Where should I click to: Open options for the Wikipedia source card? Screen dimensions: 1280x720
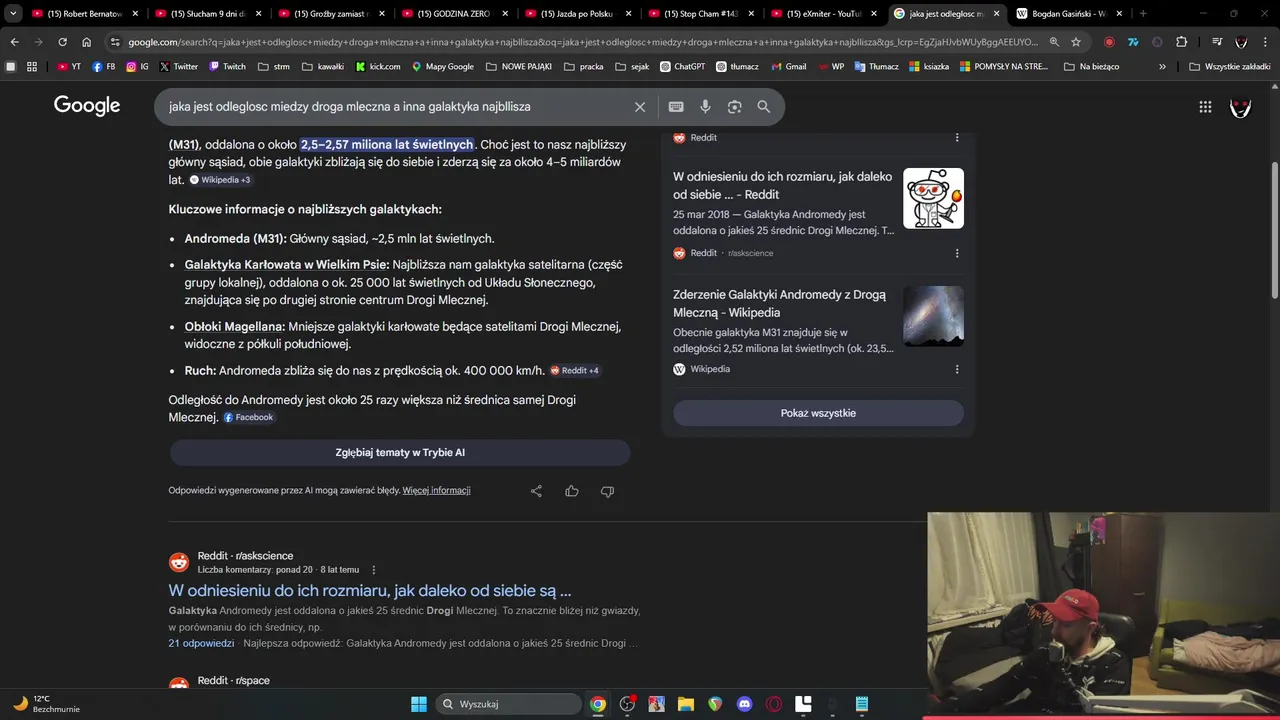tap(957, 369)
